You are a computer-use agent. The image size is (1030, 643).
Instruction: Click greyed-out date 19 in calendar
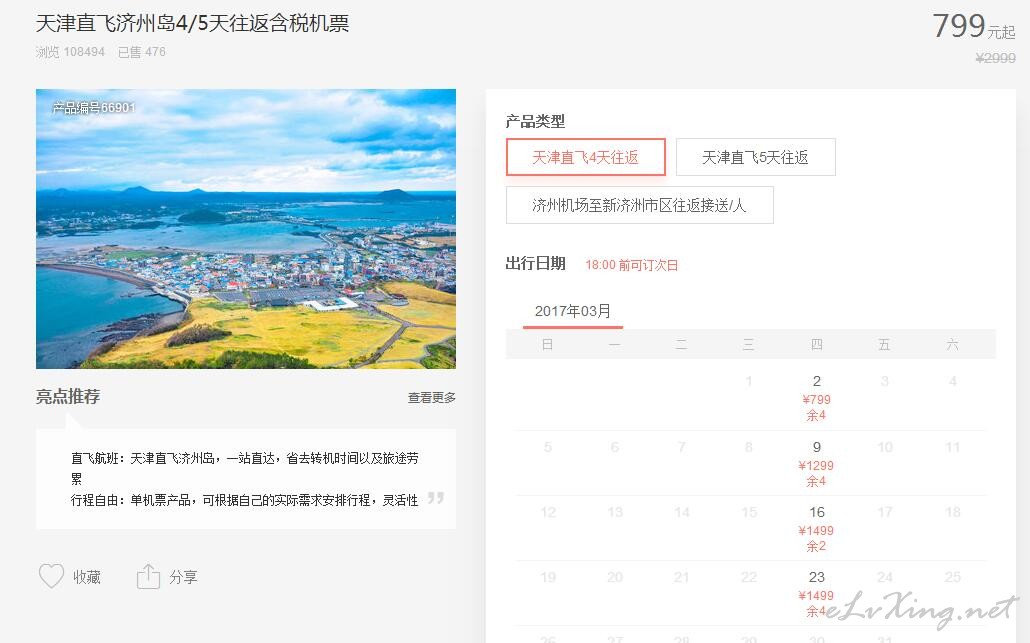coord(548,577)
